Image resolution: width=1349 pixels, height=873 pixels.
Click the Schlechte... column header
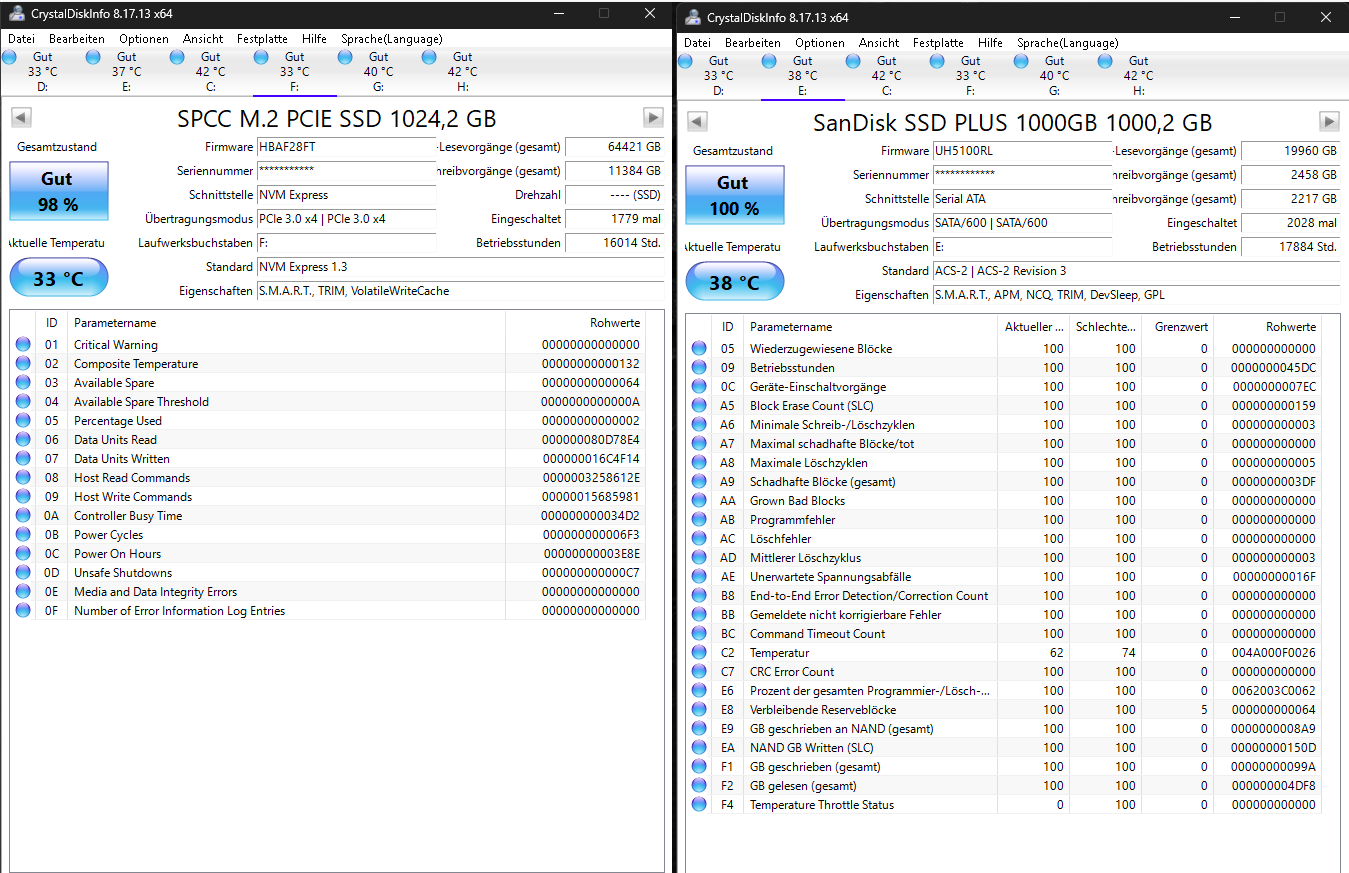(1106, 327)
